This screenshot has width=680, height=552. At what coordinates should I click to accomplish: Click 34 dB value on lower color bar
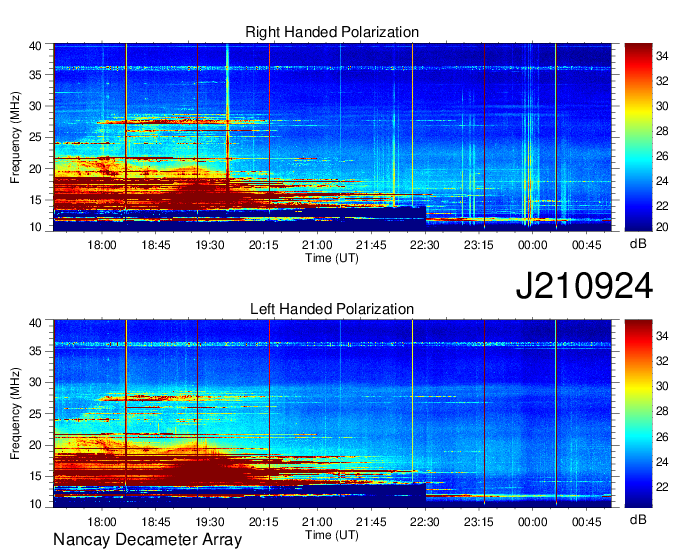click(662, 335)
